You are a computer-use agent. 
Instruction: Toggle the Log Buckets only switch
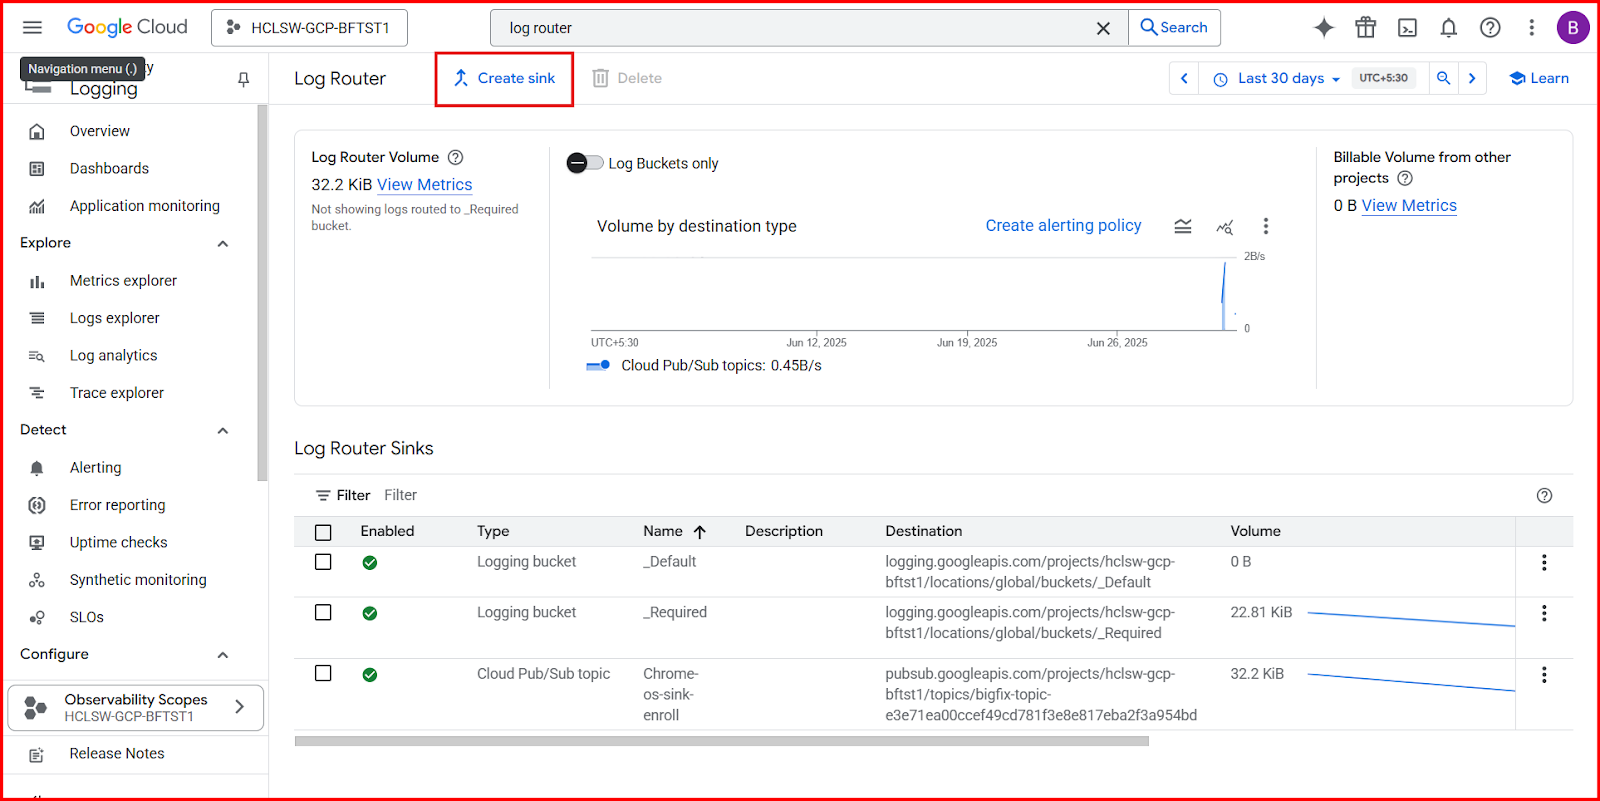585,163
